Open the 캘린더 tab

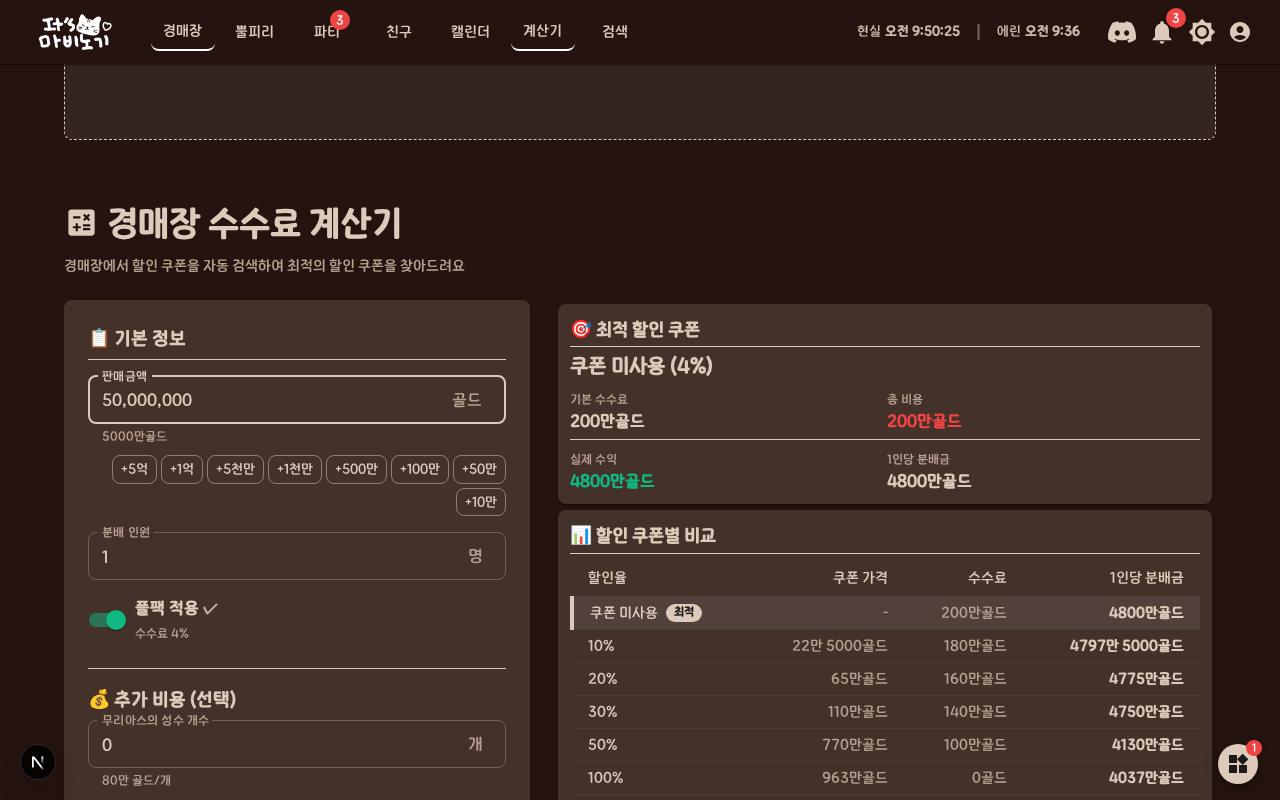point(470,31)
